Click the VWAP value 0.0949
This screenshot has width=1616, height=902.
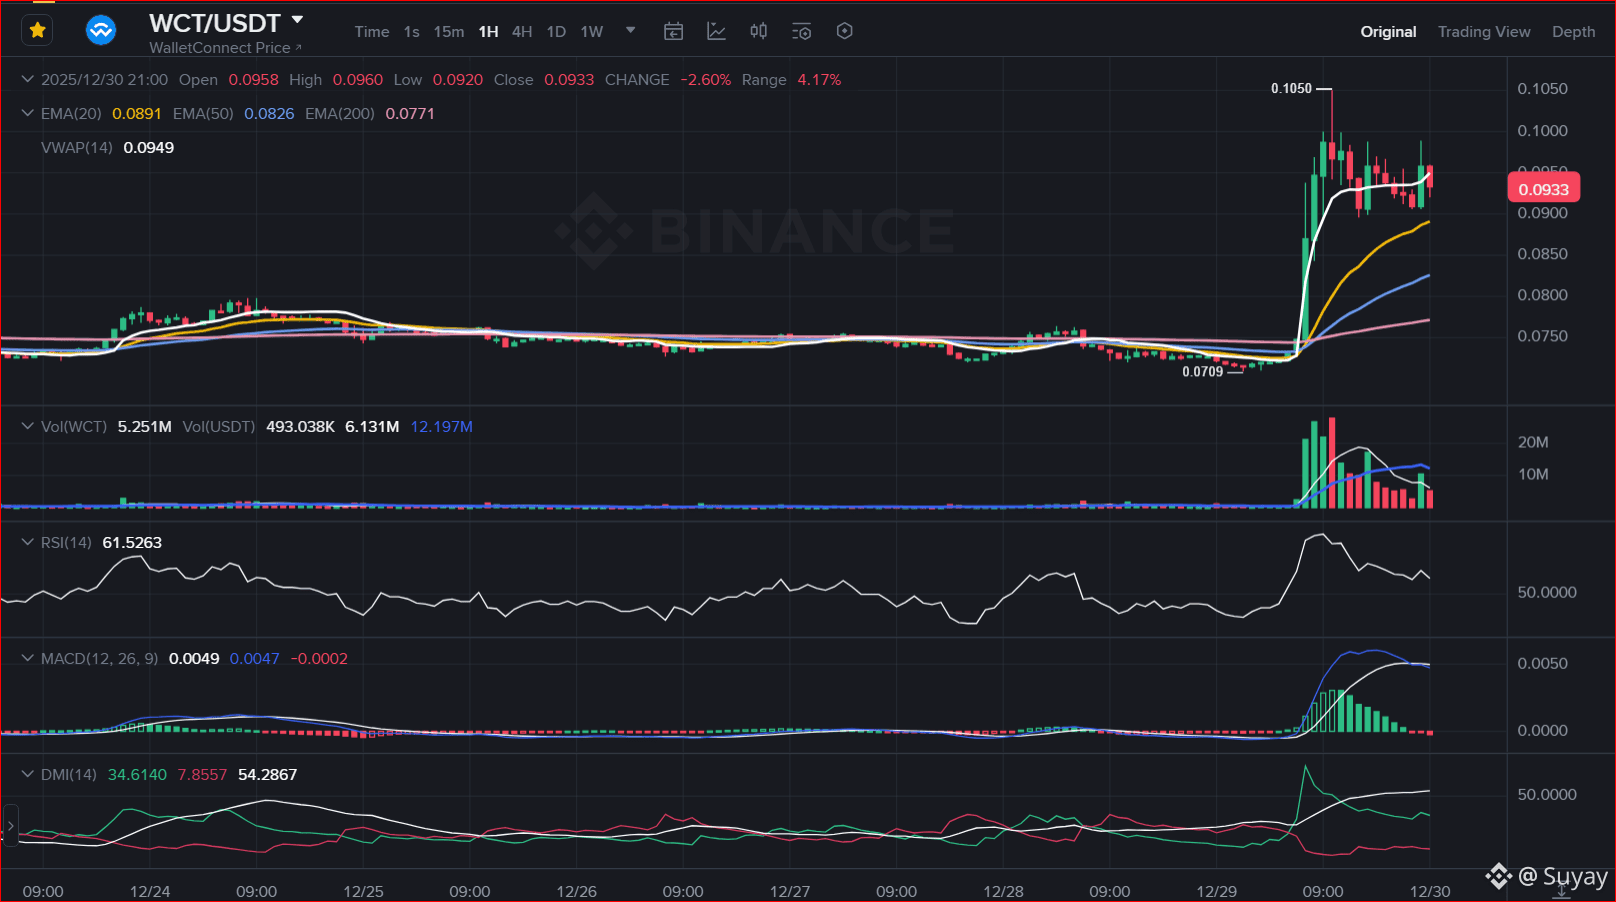(149, 147)
